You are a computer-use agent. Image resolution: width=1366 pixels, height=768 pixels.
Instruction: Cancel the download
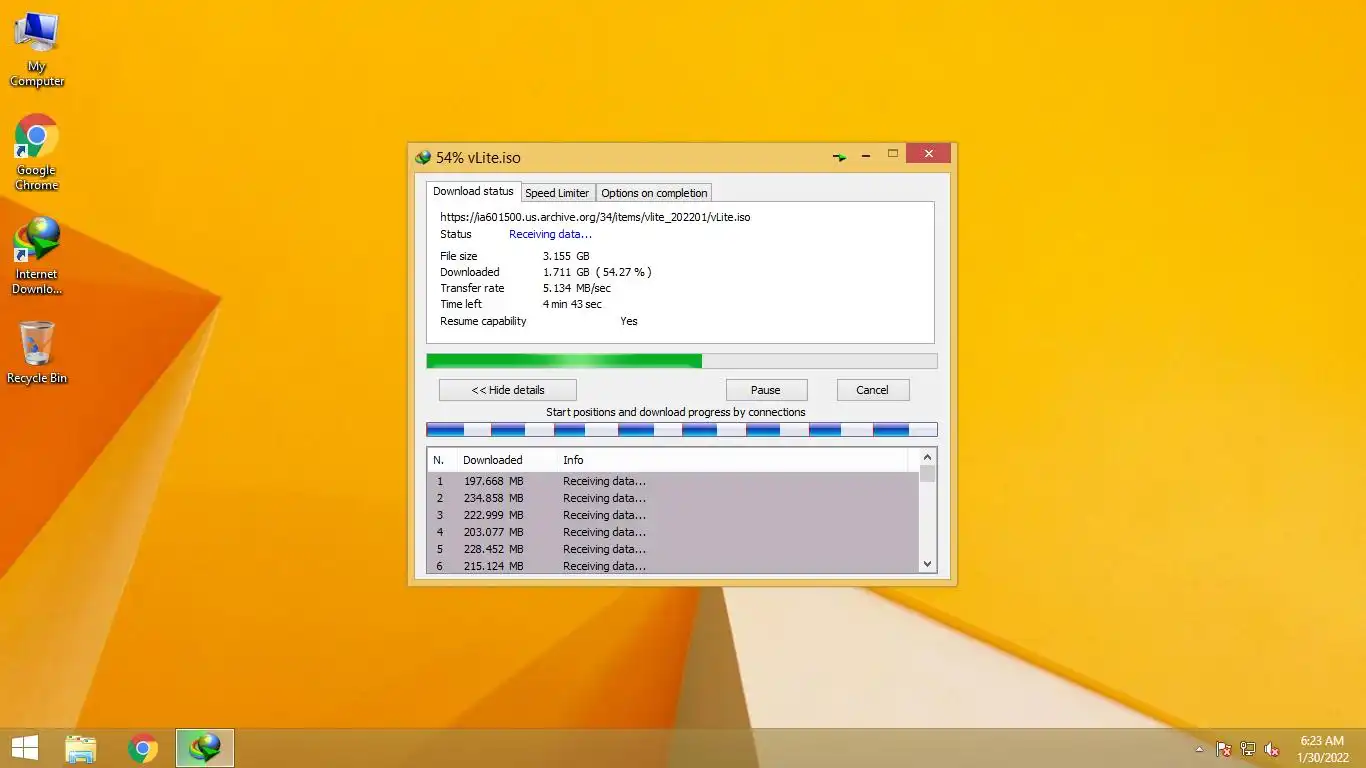872,390
